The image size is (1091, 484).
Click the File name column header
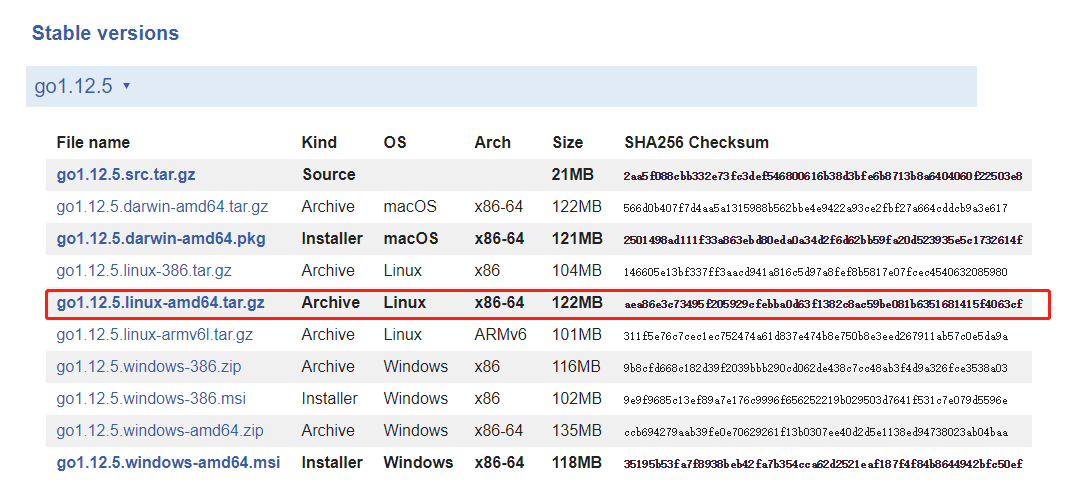click(x=93, y=142)
